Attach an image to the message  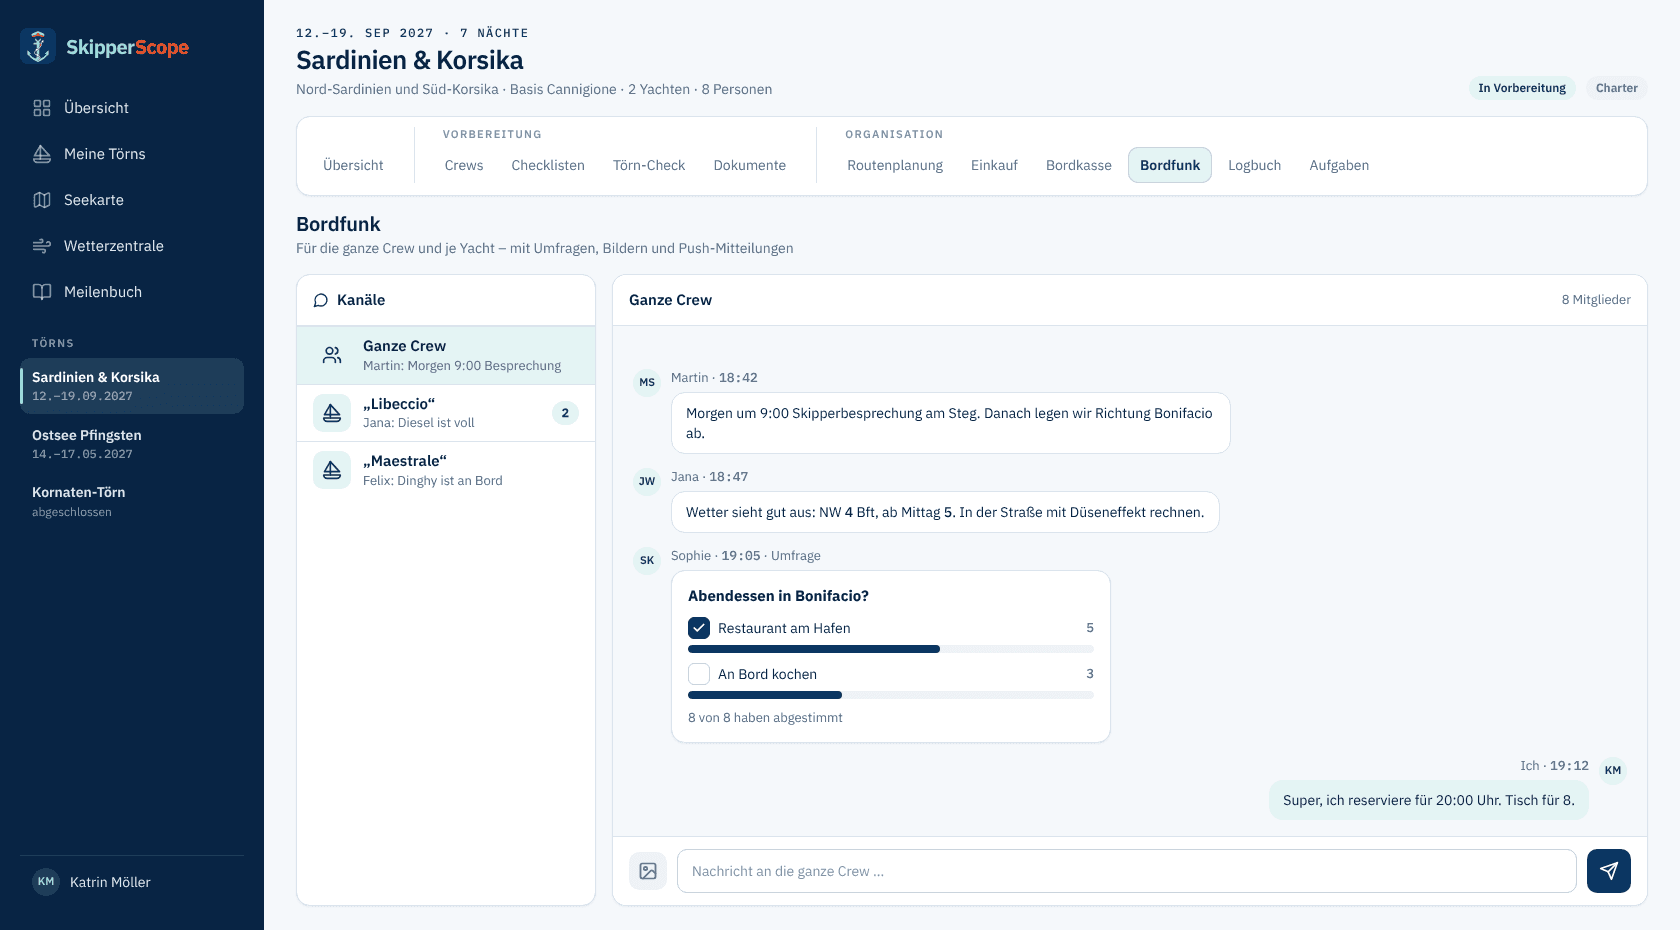coord(648,871)
